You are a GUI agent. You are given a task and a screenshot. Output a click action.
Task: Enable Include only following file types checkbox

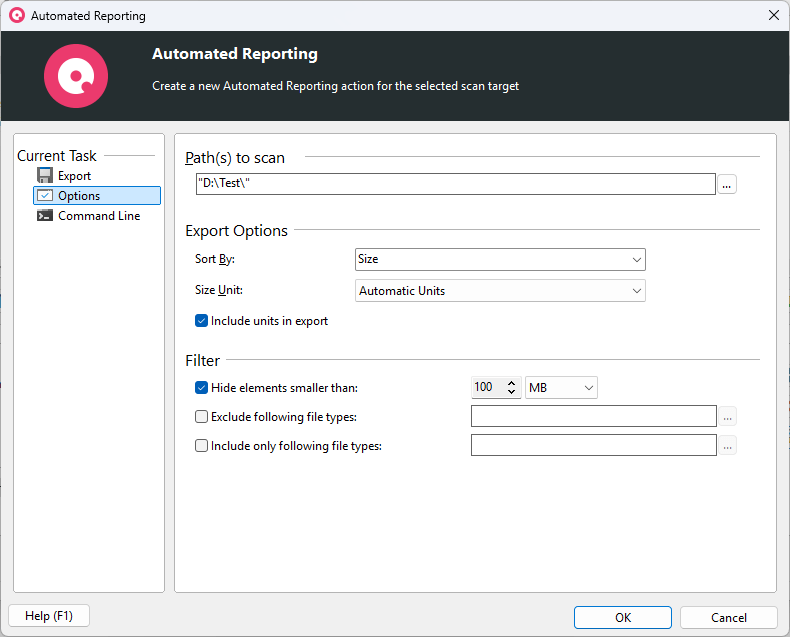pos(201,446)
